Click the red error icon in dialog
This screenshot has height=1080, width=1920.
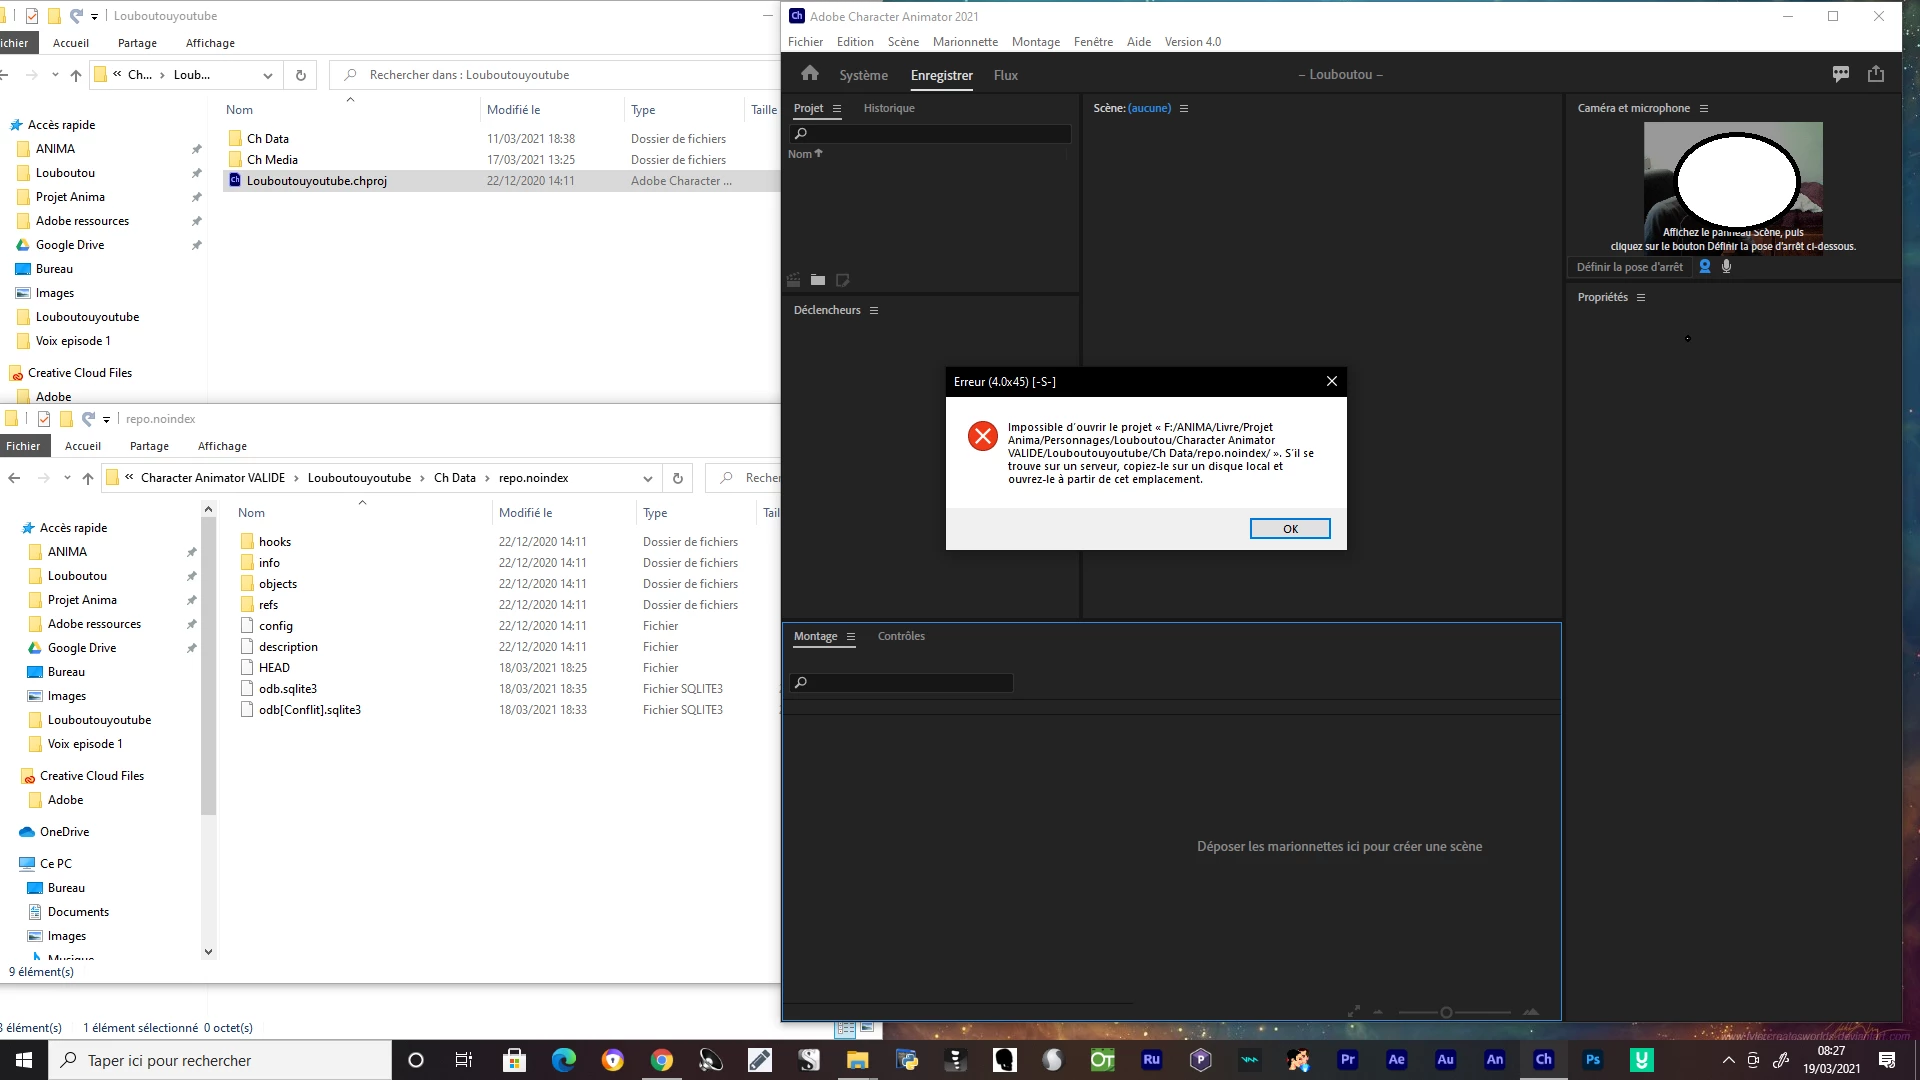pos(982,436)
